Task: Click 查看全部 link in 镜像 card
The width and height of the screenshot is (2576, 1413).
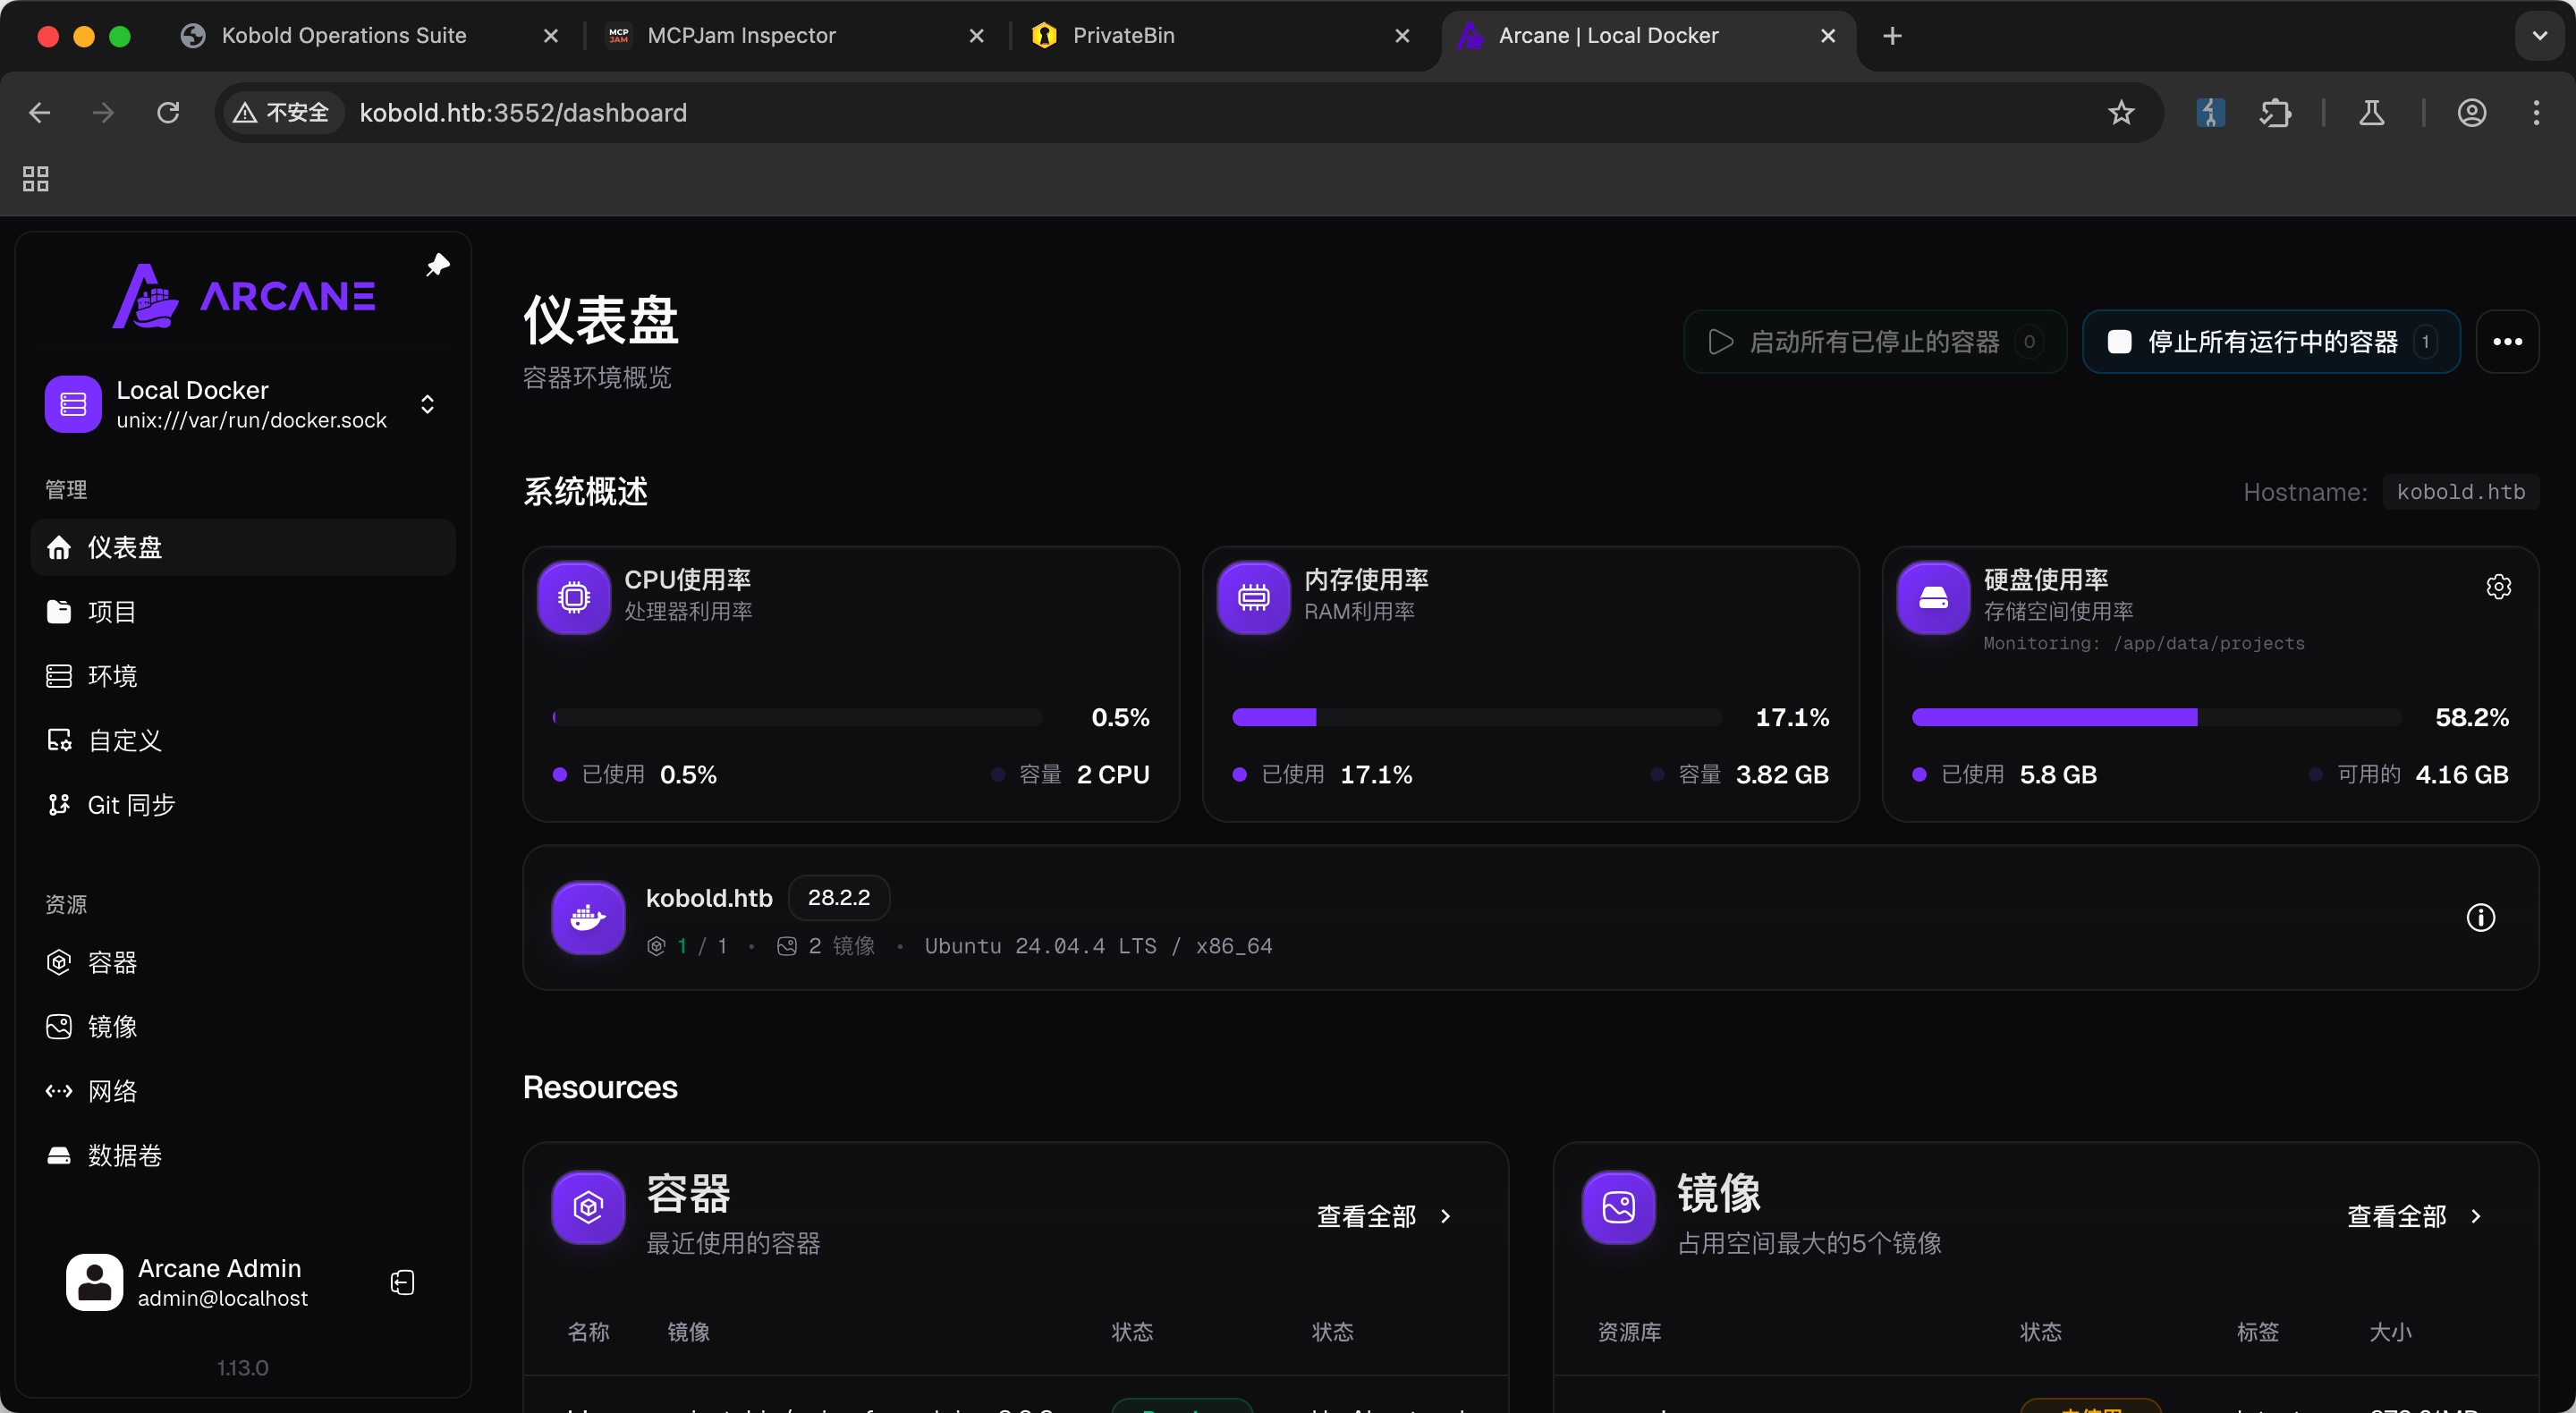Action: [2414, 1216]
